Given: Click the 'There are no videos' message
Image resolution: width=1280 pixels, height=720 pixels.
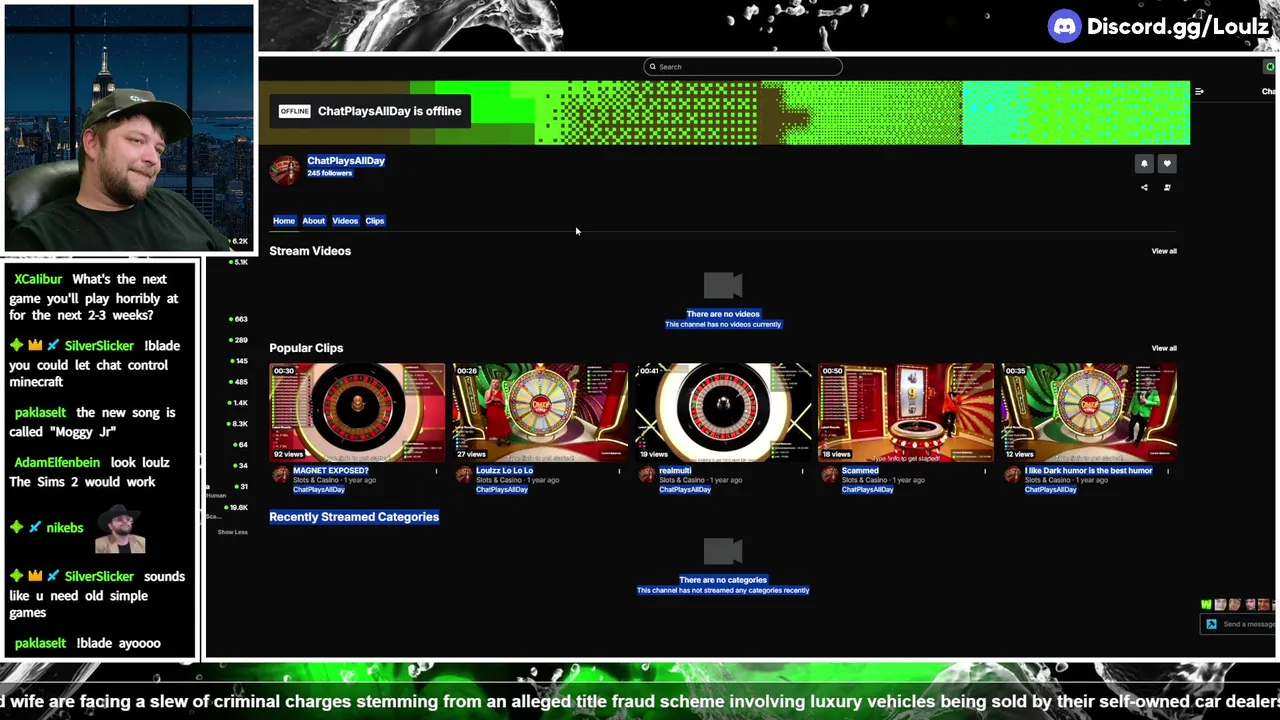Looking at the screenshot, I should [723, 314].
